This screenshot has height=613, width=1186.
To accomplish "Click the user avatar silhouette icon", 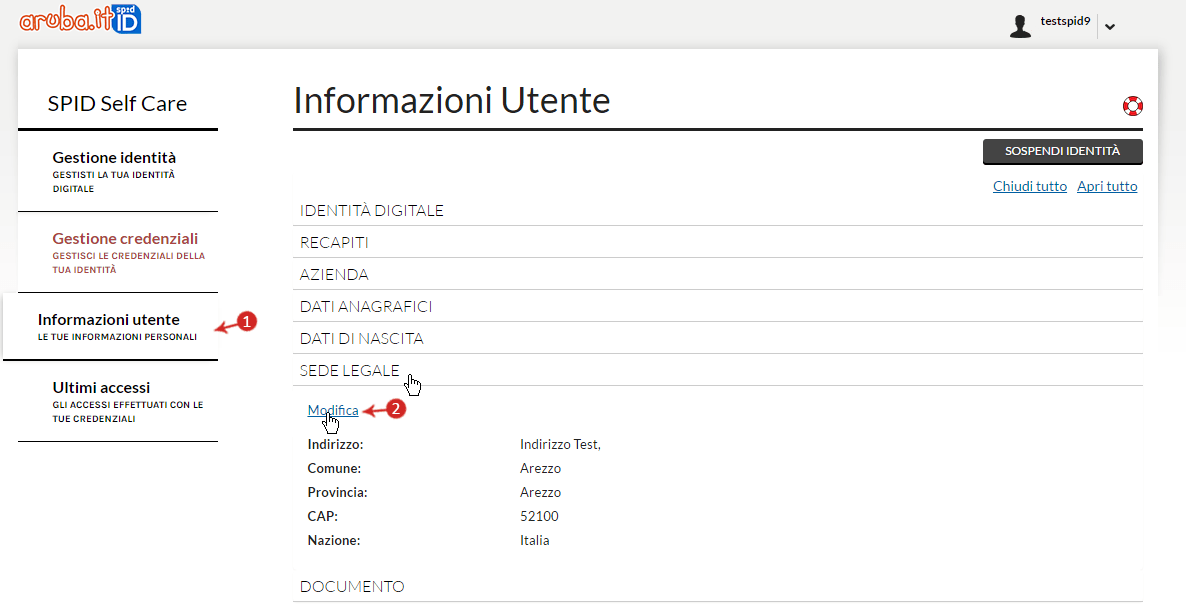I will pos(1020,26).
